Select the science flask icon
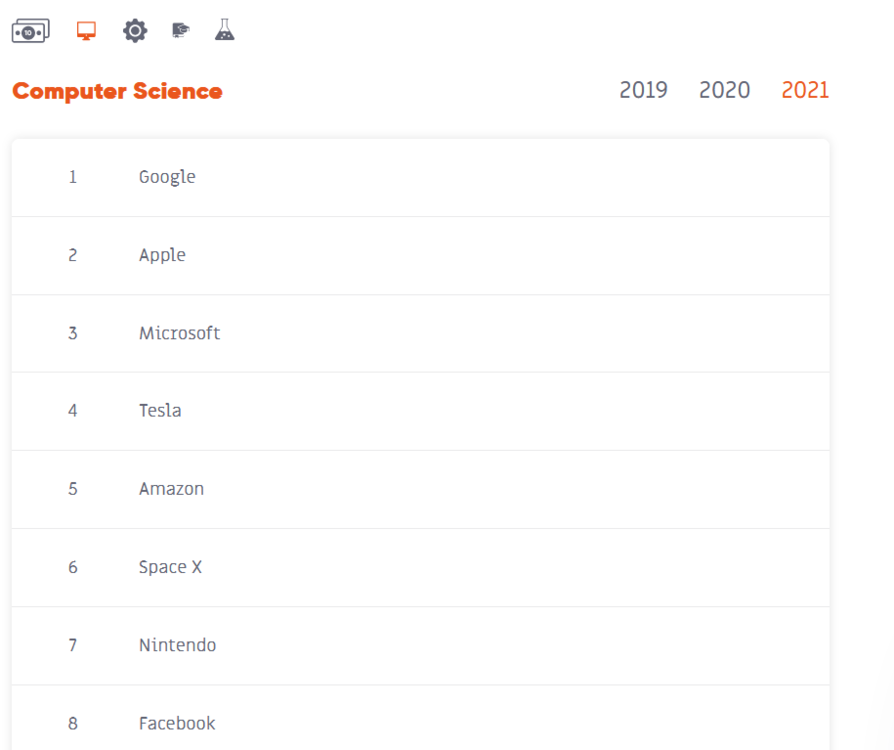894x750 pixels. (224, 31)
